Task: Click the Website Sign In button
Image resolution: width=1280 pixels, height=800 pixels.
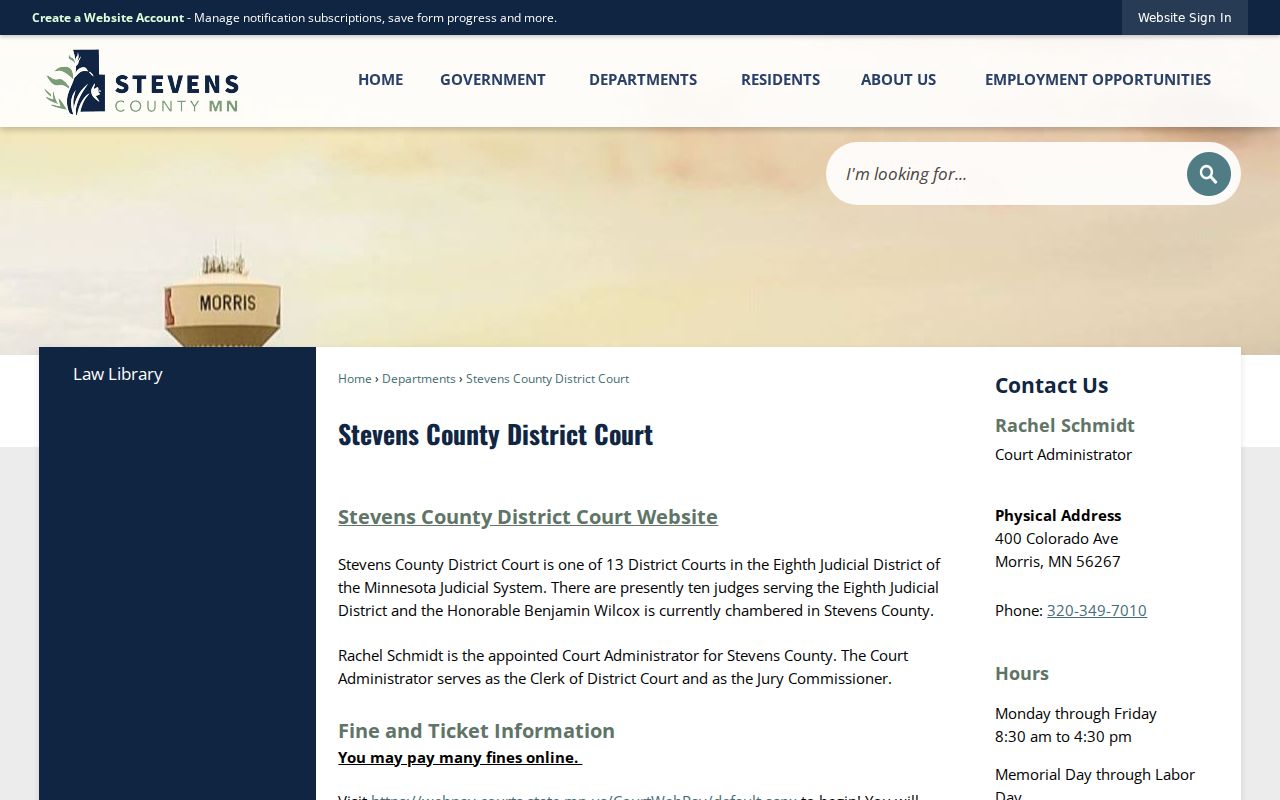Action: click(x=1184, y=18)
